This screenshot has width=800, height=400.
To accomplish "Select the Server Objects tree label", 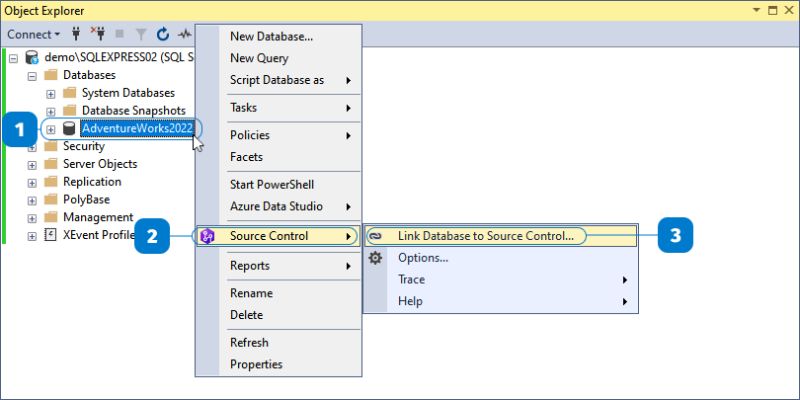I will (x=100, y=164).
